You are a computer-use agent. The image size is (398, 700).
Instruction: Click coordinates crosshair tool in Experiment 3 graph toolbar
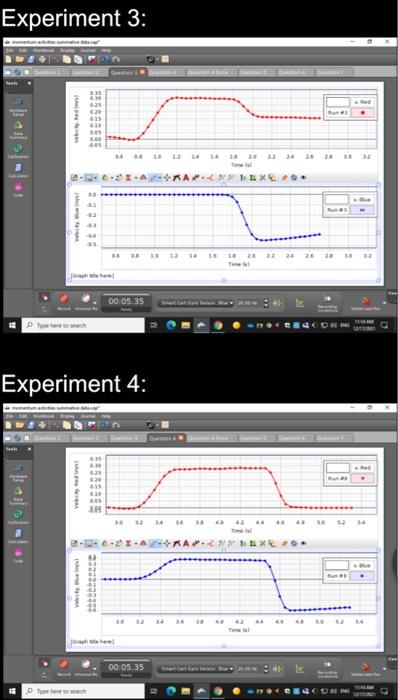168,178
